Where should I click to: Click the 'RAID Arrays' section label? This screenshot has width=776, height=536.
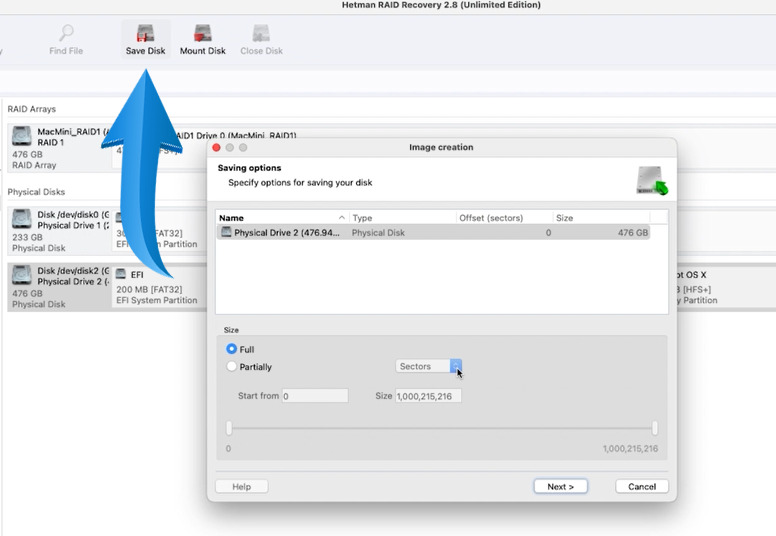pos(32,109)
